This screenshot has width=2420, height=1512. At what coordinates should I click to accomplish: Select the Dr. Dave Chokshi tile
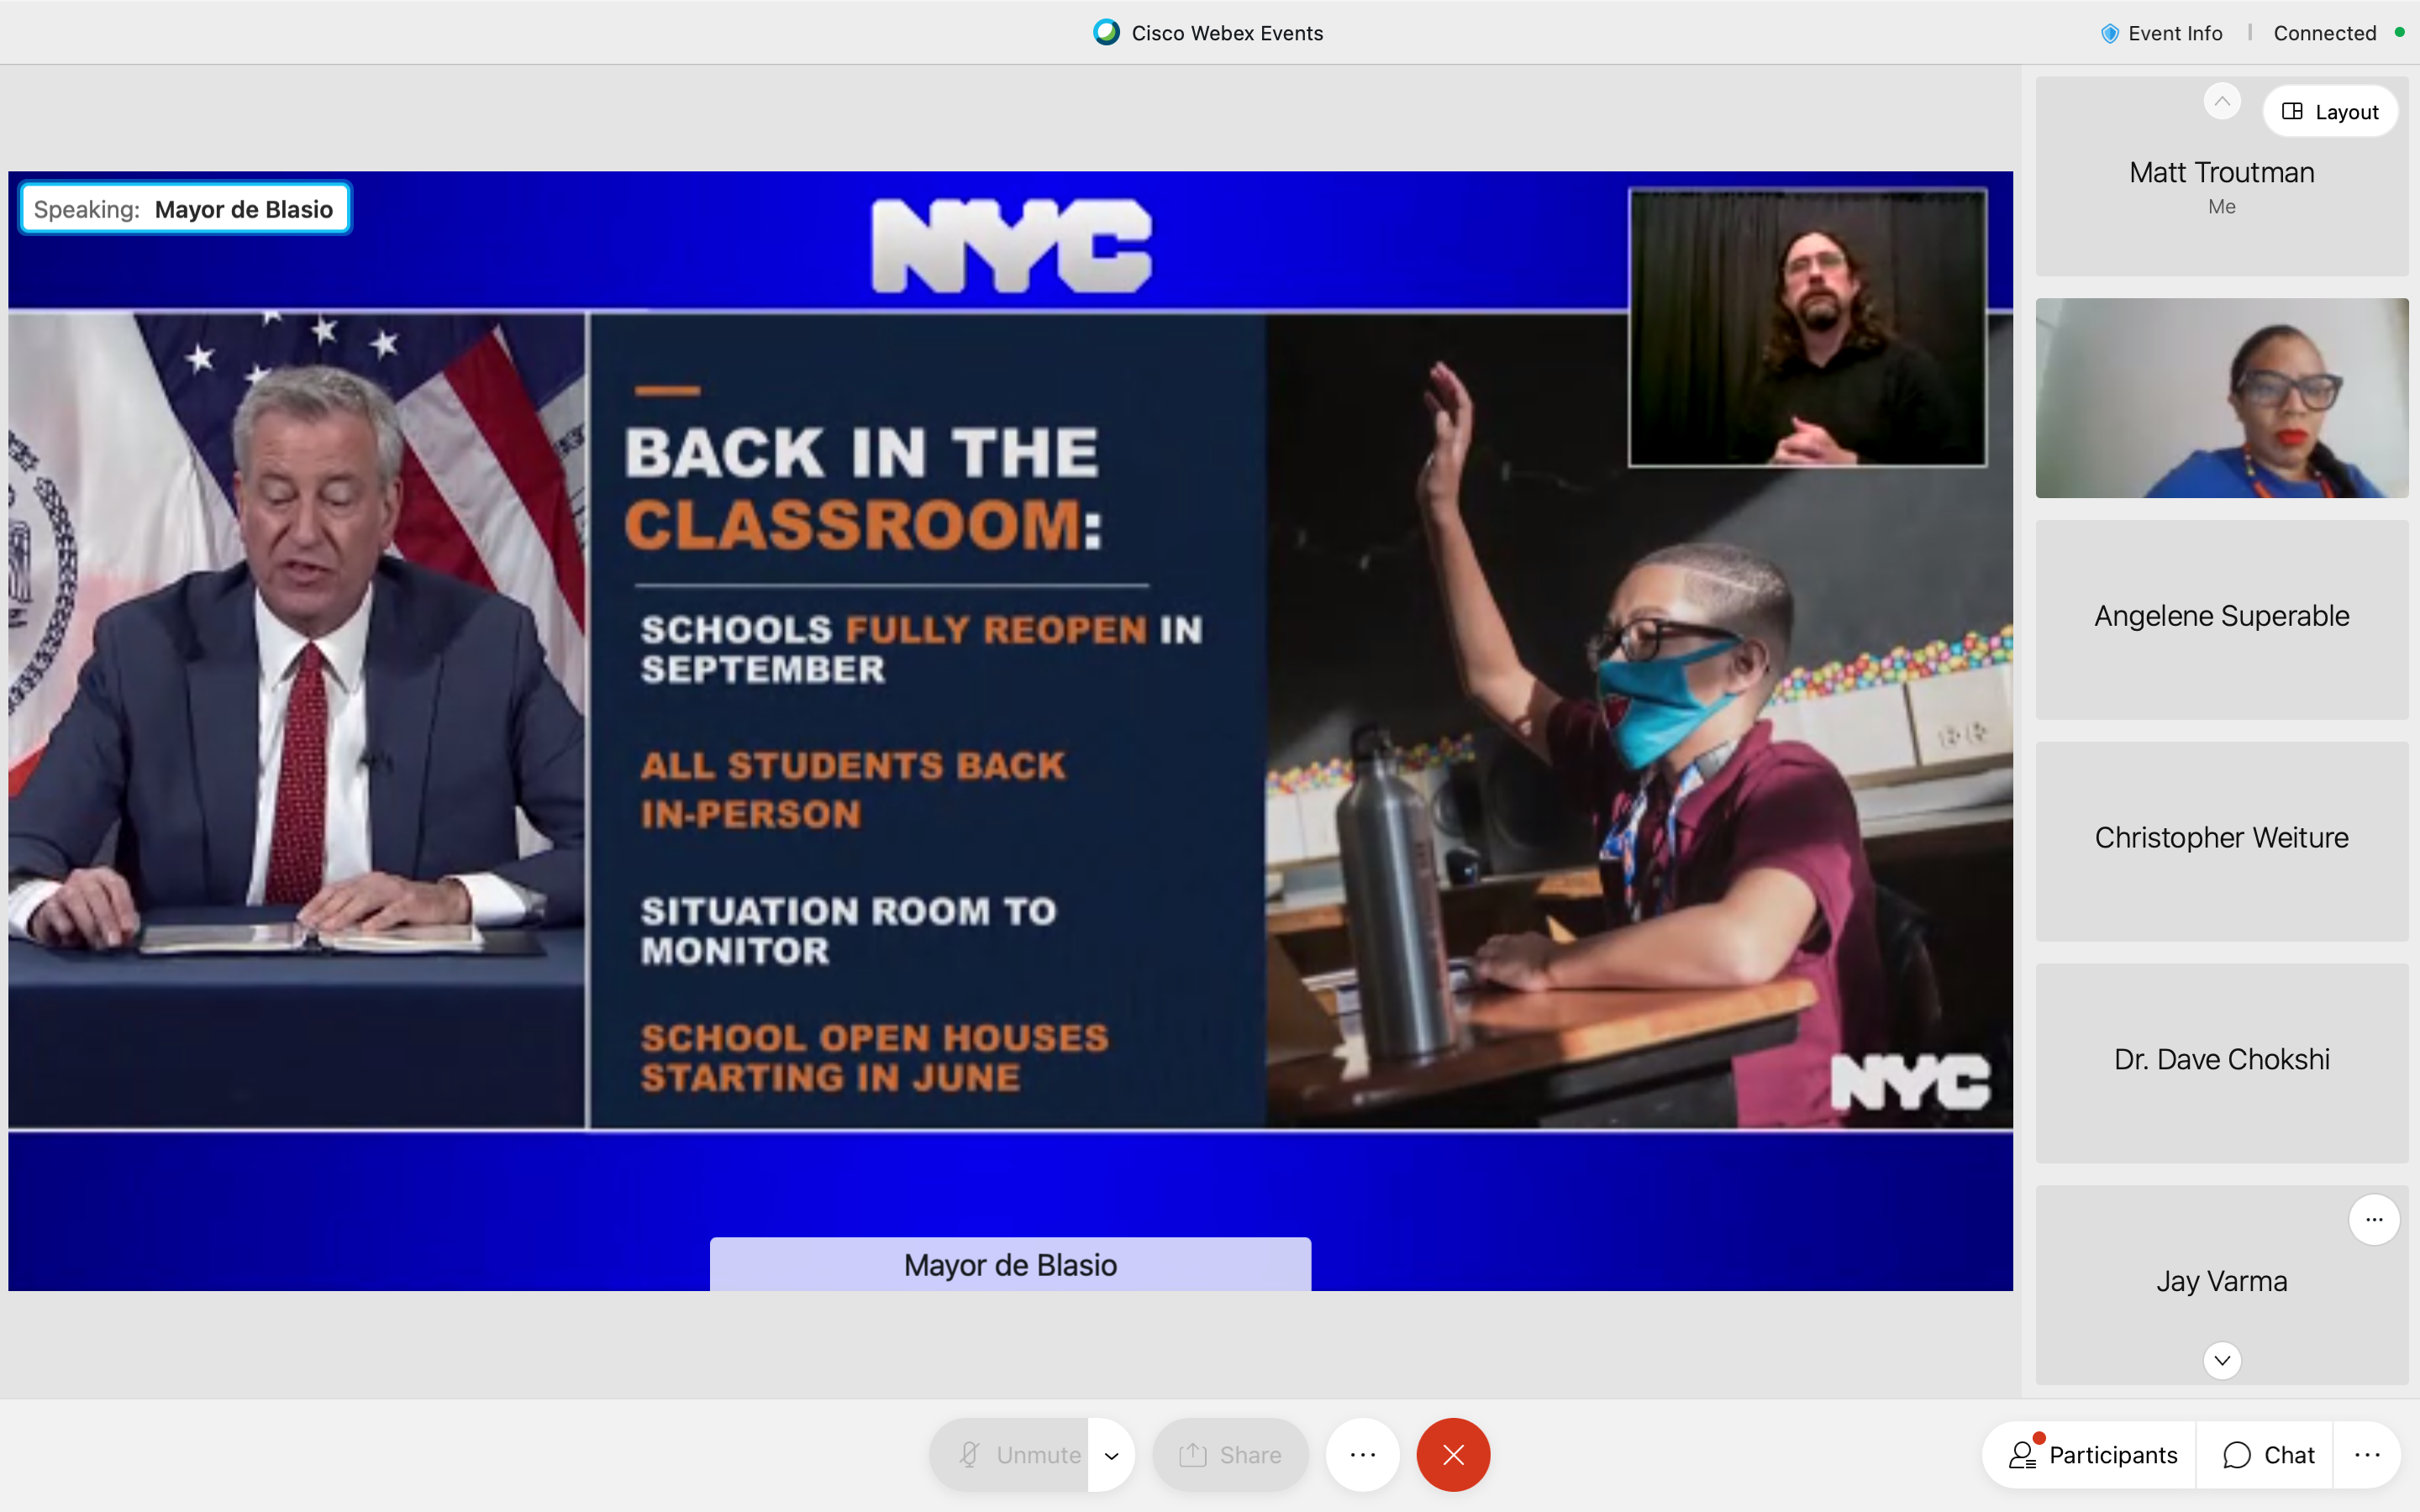coord(2221,1060)
